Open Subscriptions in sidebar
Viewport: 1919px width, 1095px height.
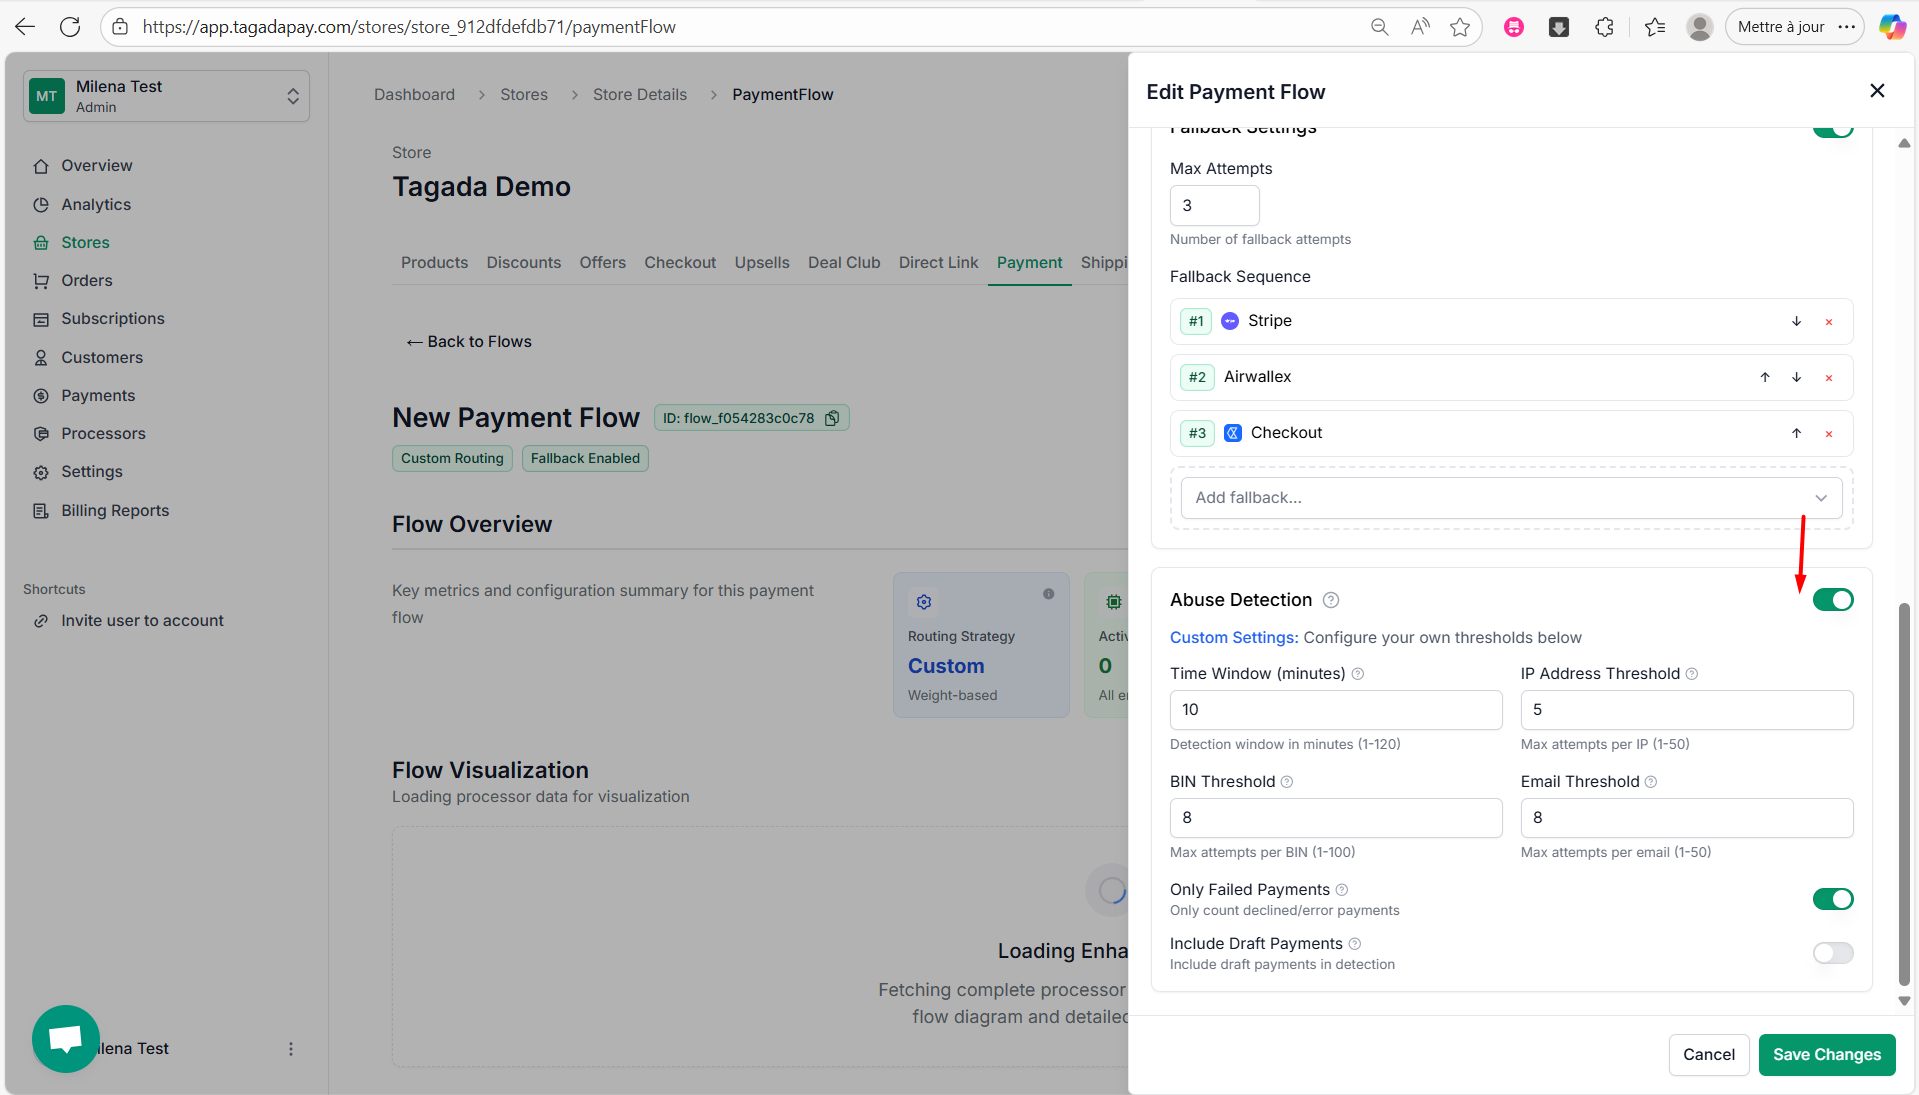(x=113, y=319)
